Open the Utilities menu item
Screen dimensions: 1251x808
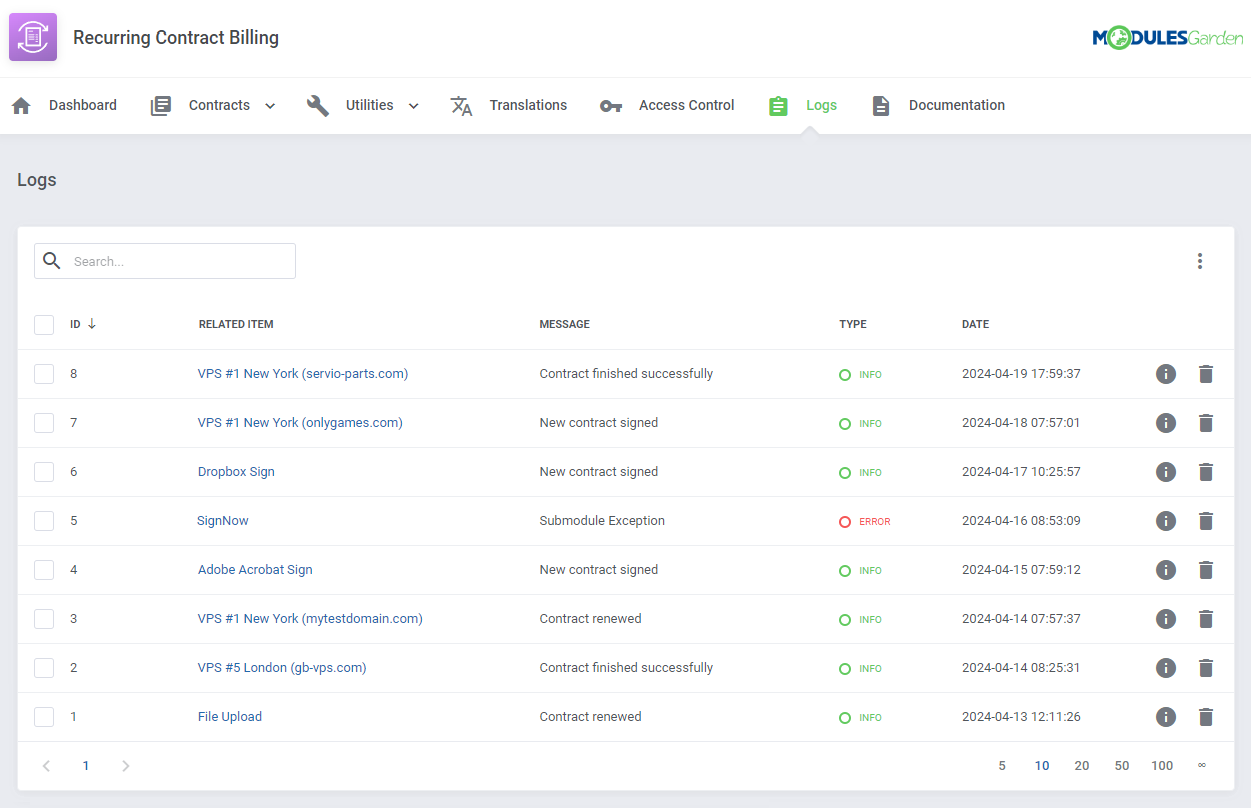pyautogui.click(x=363, y=105)
